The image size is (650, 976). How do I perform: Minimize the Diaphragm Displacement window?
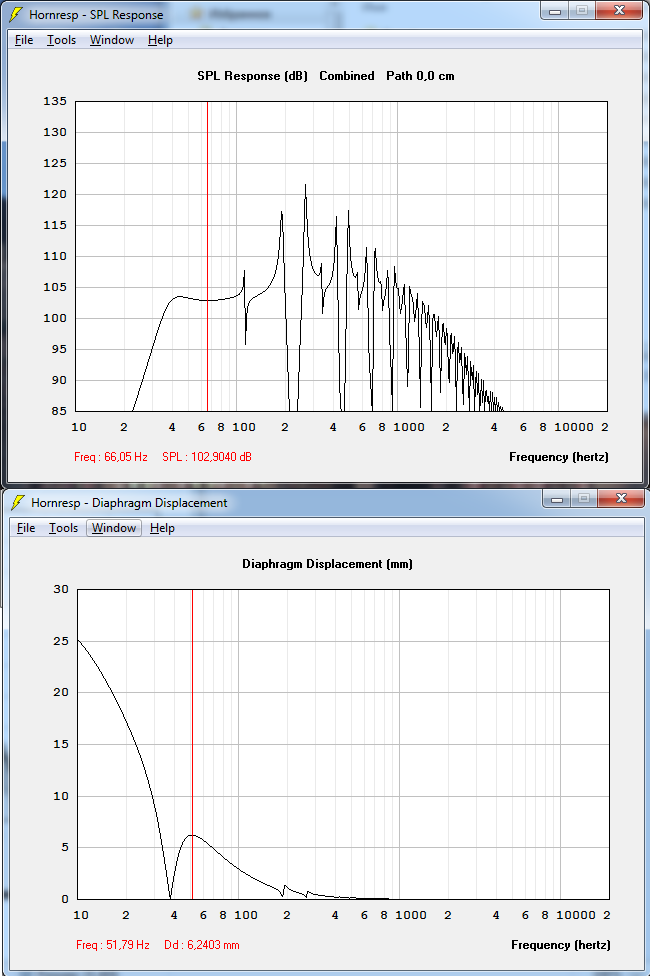point(557,499)
